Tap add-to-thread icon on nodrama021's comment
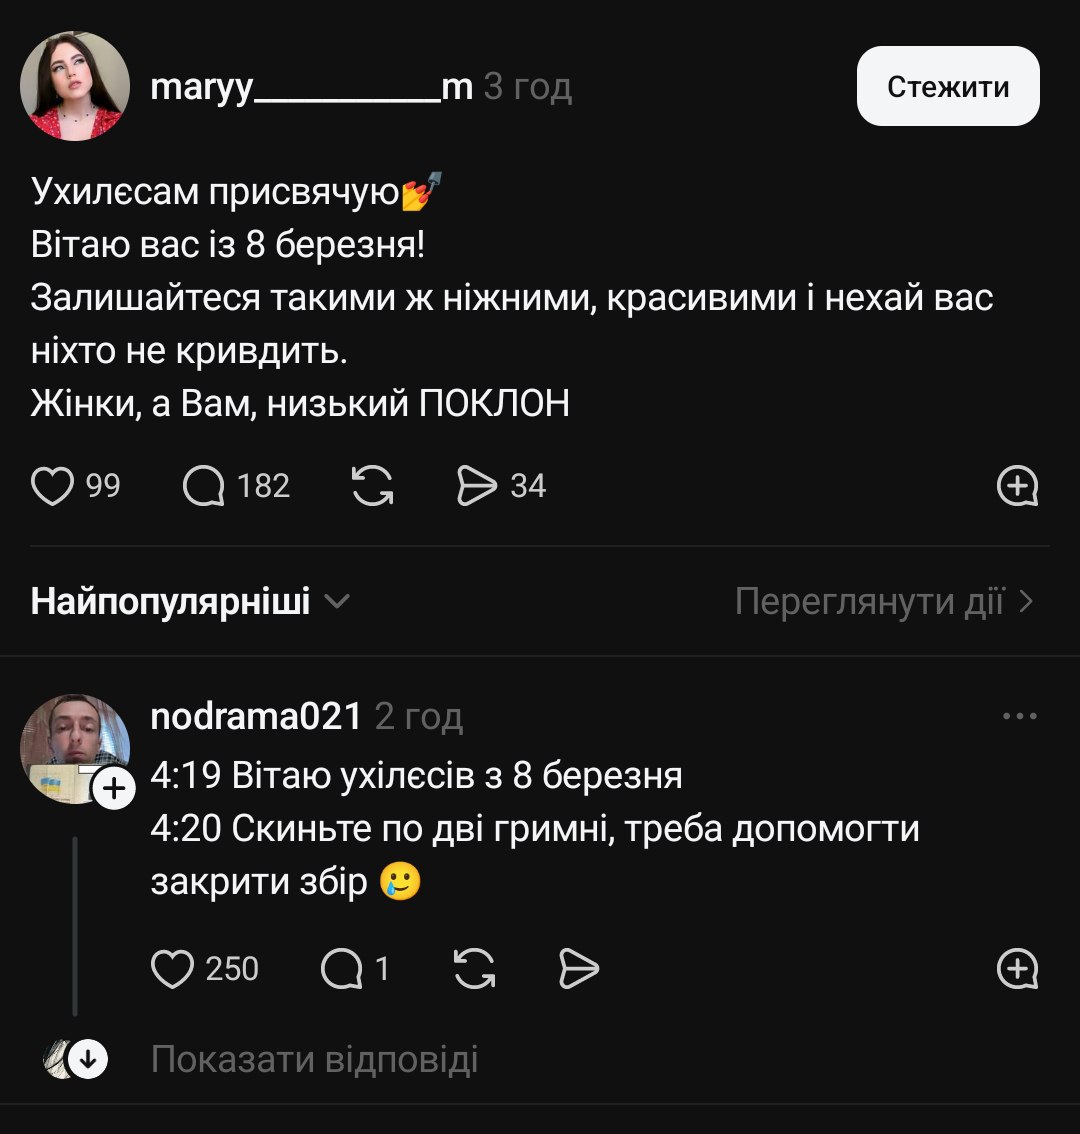This screenshot has width=1080, height=1134. click(x=1018, y=969)
